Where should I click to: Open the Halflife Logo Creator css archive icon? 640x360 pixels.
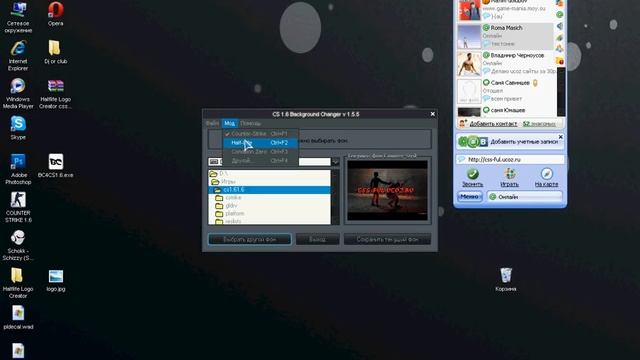pos(56,93)
